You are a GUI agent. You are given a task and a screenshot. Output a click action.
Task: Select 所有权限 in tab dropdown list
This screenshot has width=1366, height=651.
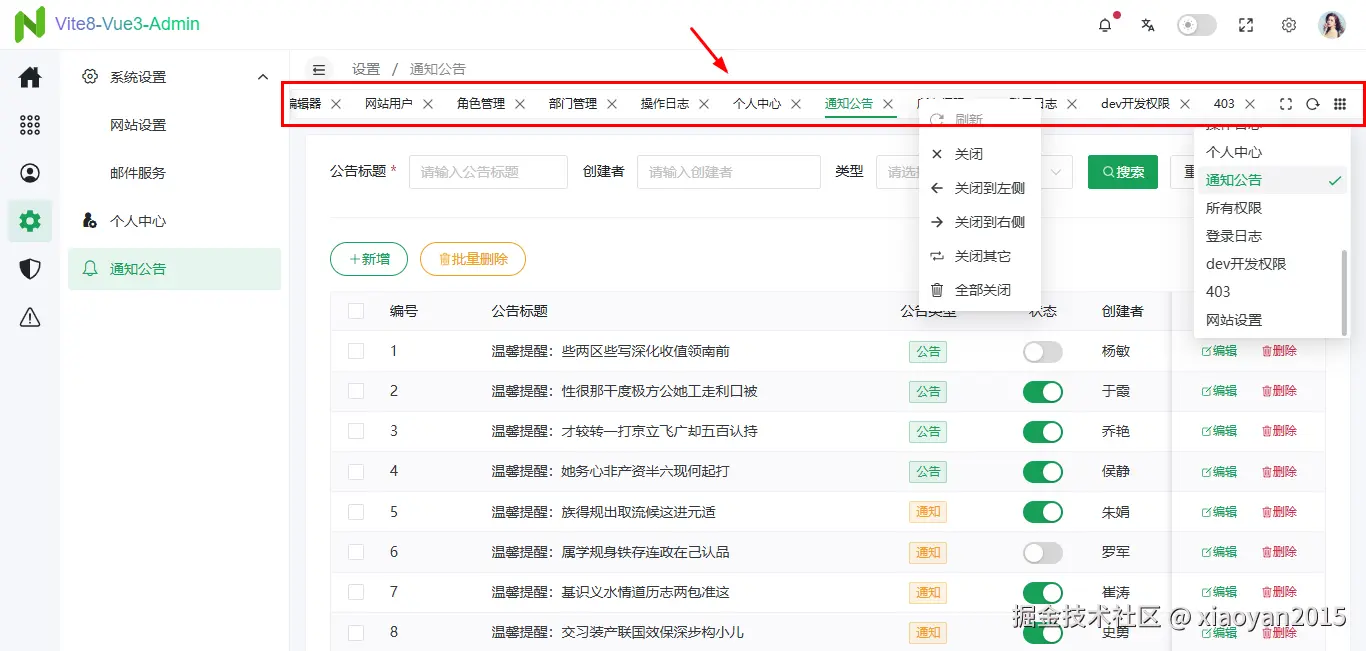(1272, 208)
